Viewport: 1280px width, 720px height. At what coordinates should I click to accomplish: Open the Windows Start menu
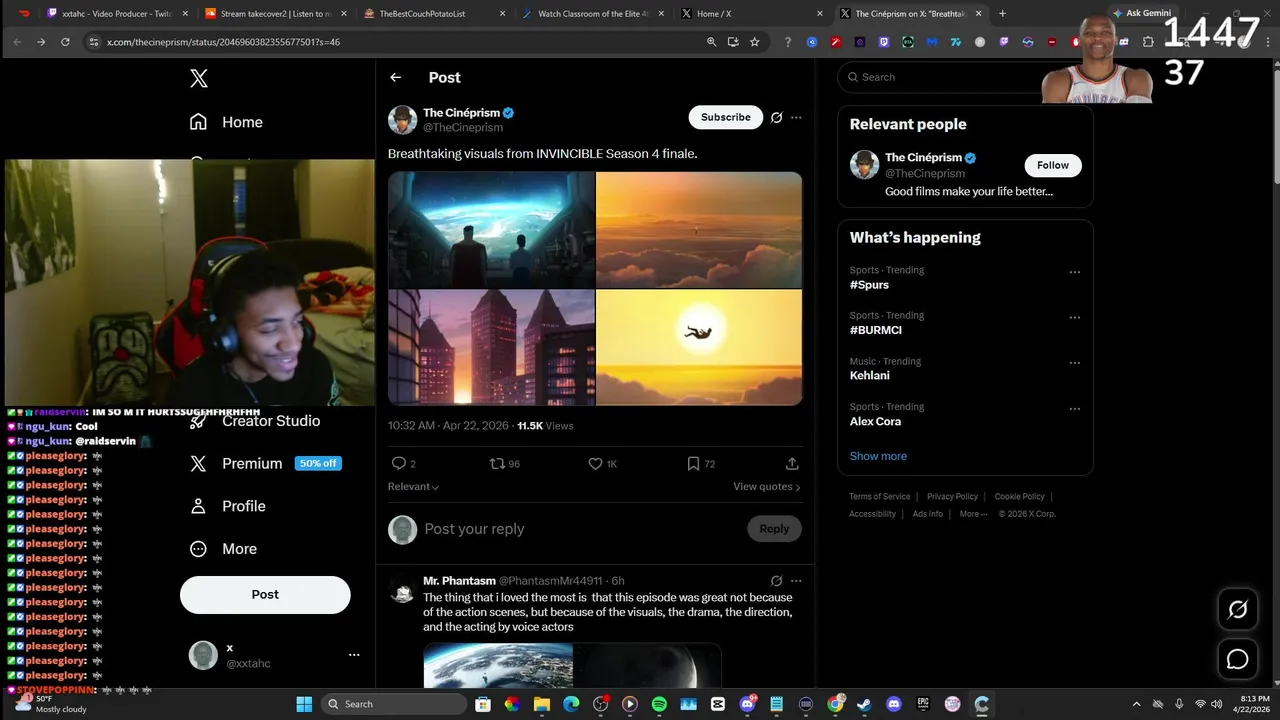pos(304,704)
